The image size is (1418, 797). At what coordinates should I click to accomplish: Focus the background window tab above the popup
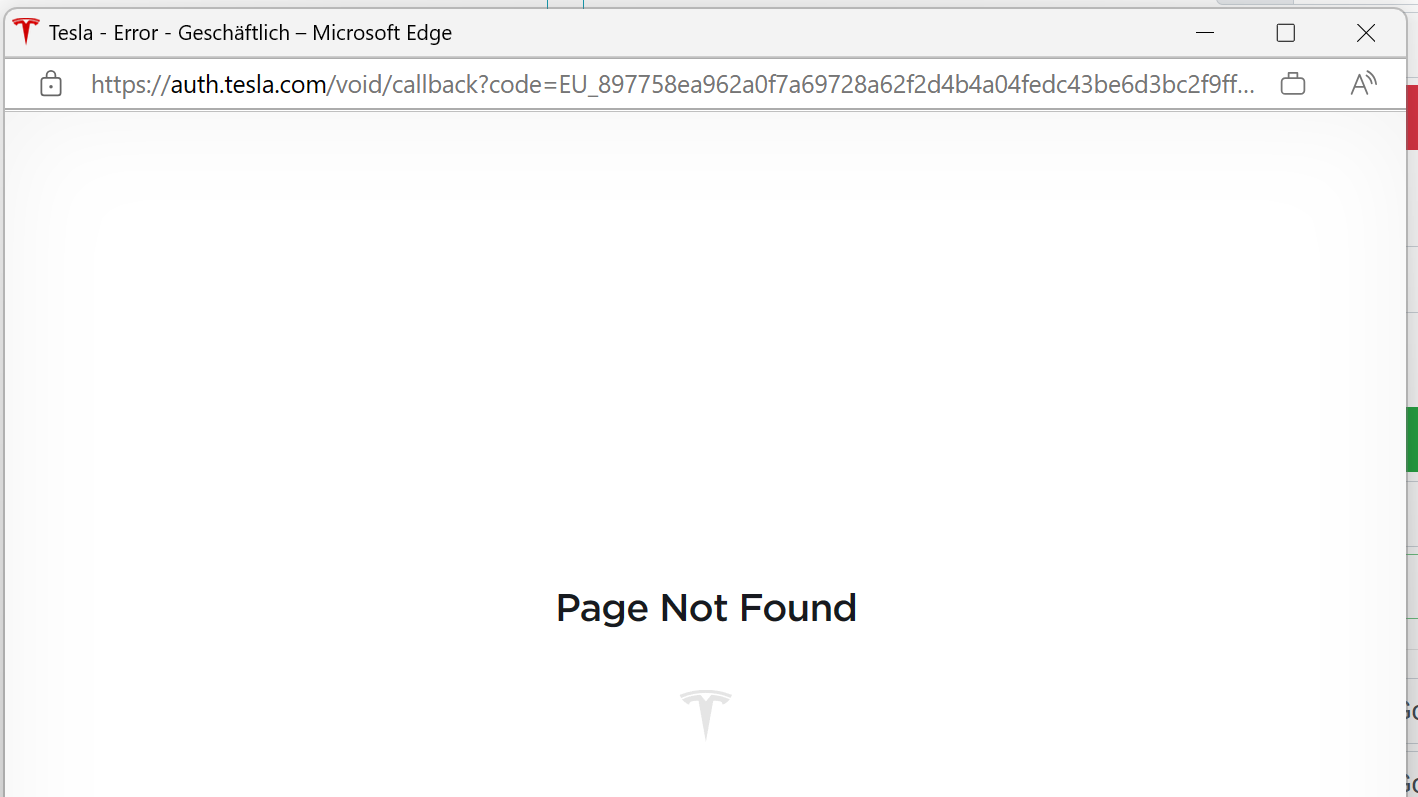(1254, 2)
